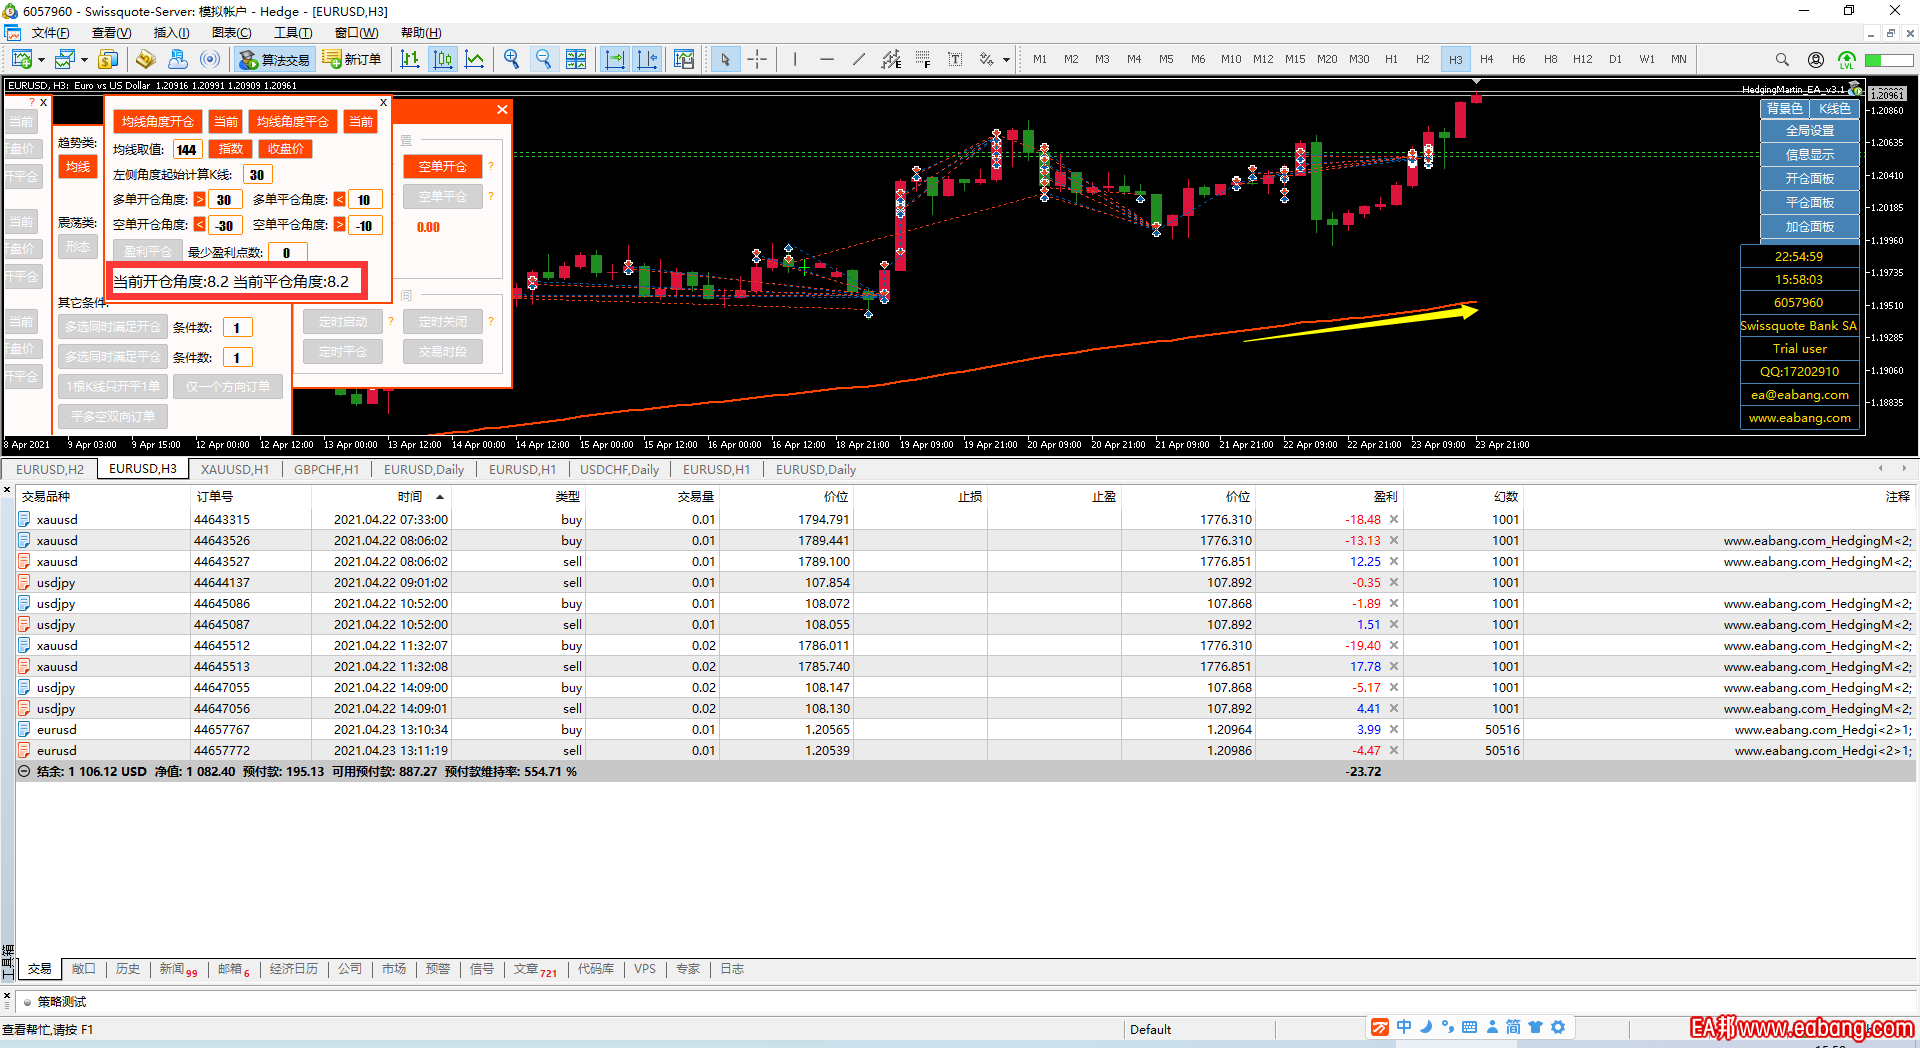Click the 全局设置 panel button
The height and width of the screenshot is (1048, 1920).
[1809, 131]
